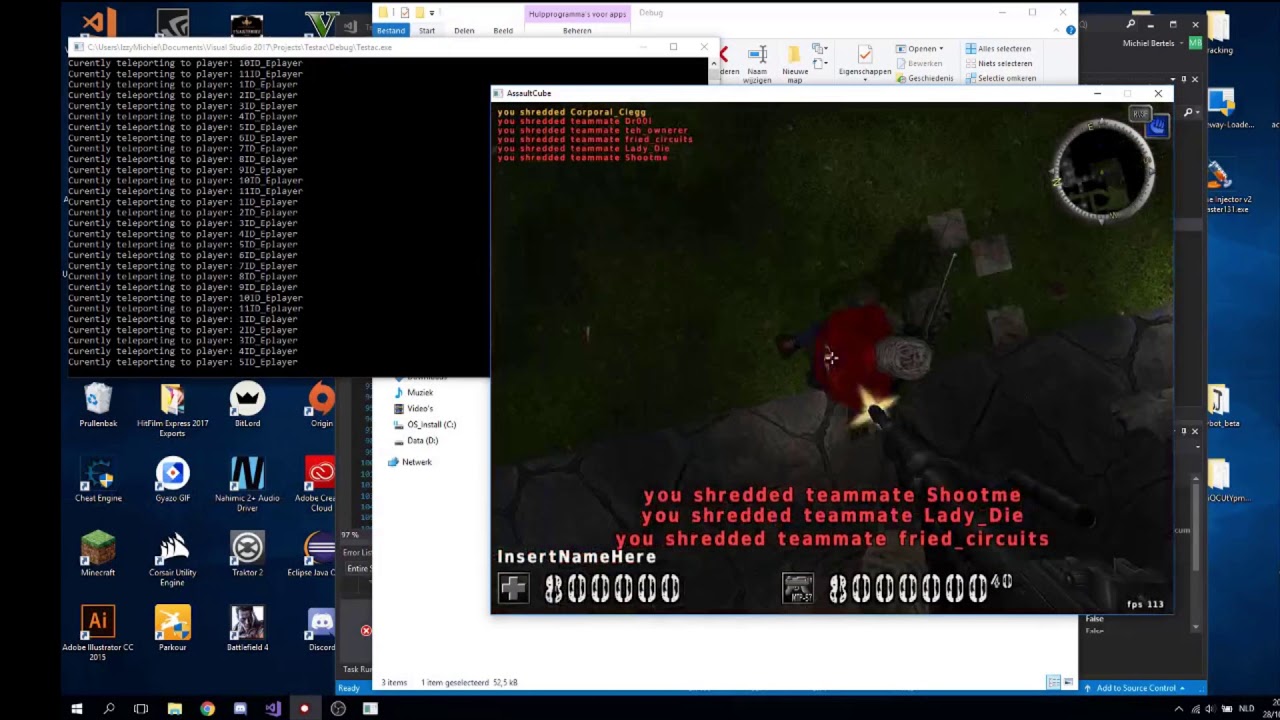Open system tray hidden icons chevron
This screenshot has width=1280, height=720.
coord(1178,709)
